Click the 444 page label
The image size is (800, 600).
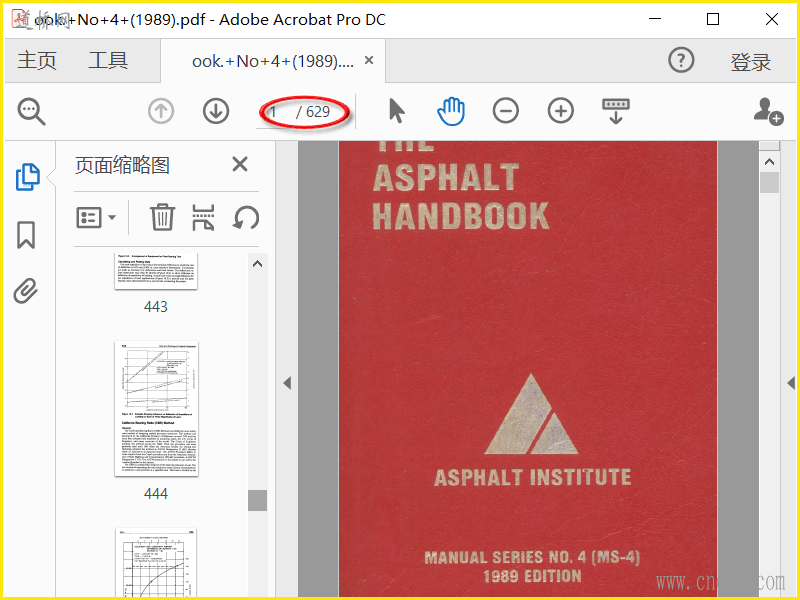coord(156,494)
